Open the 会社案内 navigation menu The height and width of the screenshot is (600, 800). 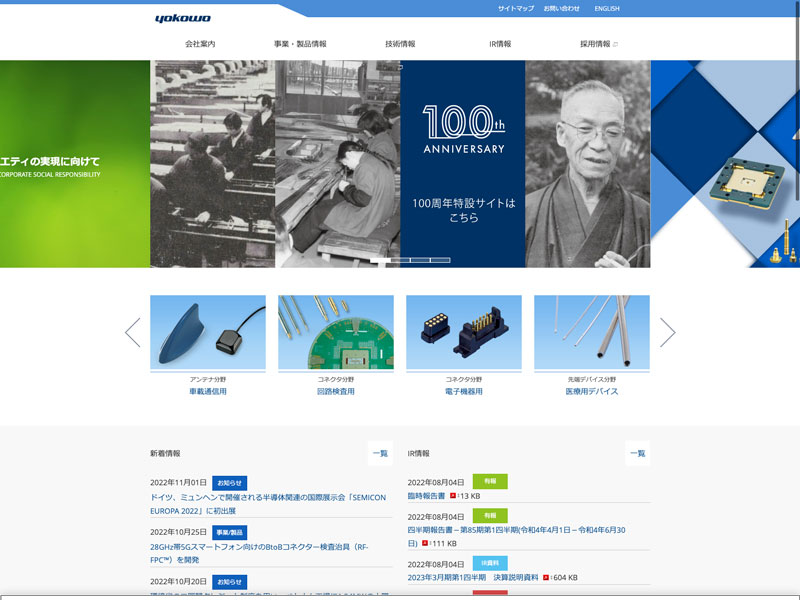(x=200, y=44)
